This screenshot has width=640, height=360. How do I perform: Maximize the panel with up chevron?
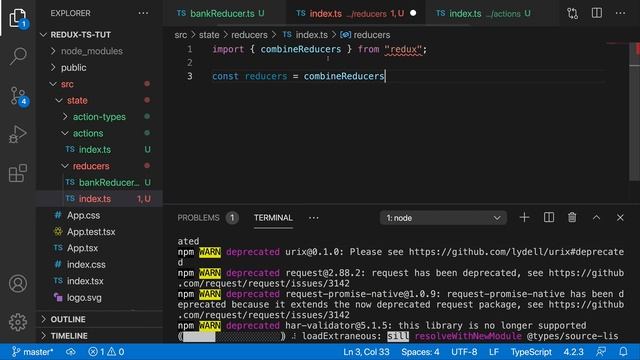click(596, 218)
